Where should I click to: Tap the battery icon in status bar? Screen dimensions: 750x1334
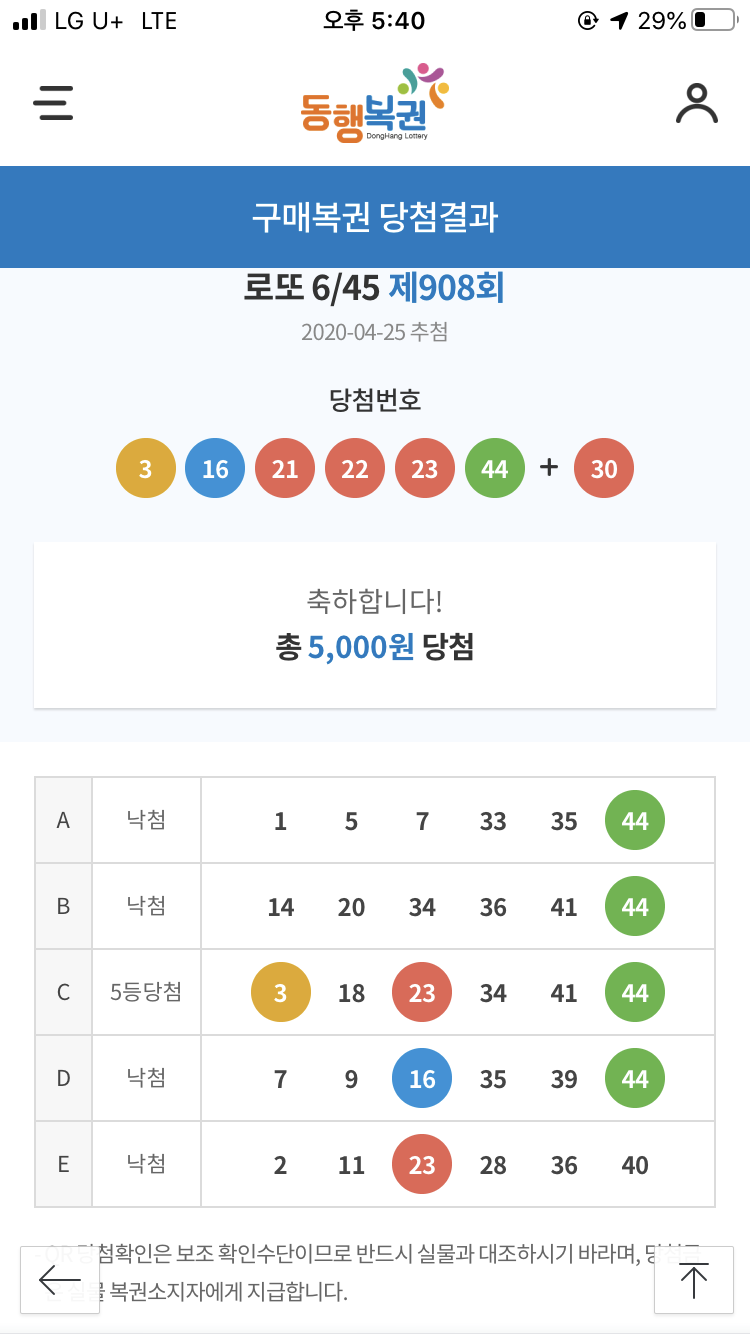(x=713, y=21)
